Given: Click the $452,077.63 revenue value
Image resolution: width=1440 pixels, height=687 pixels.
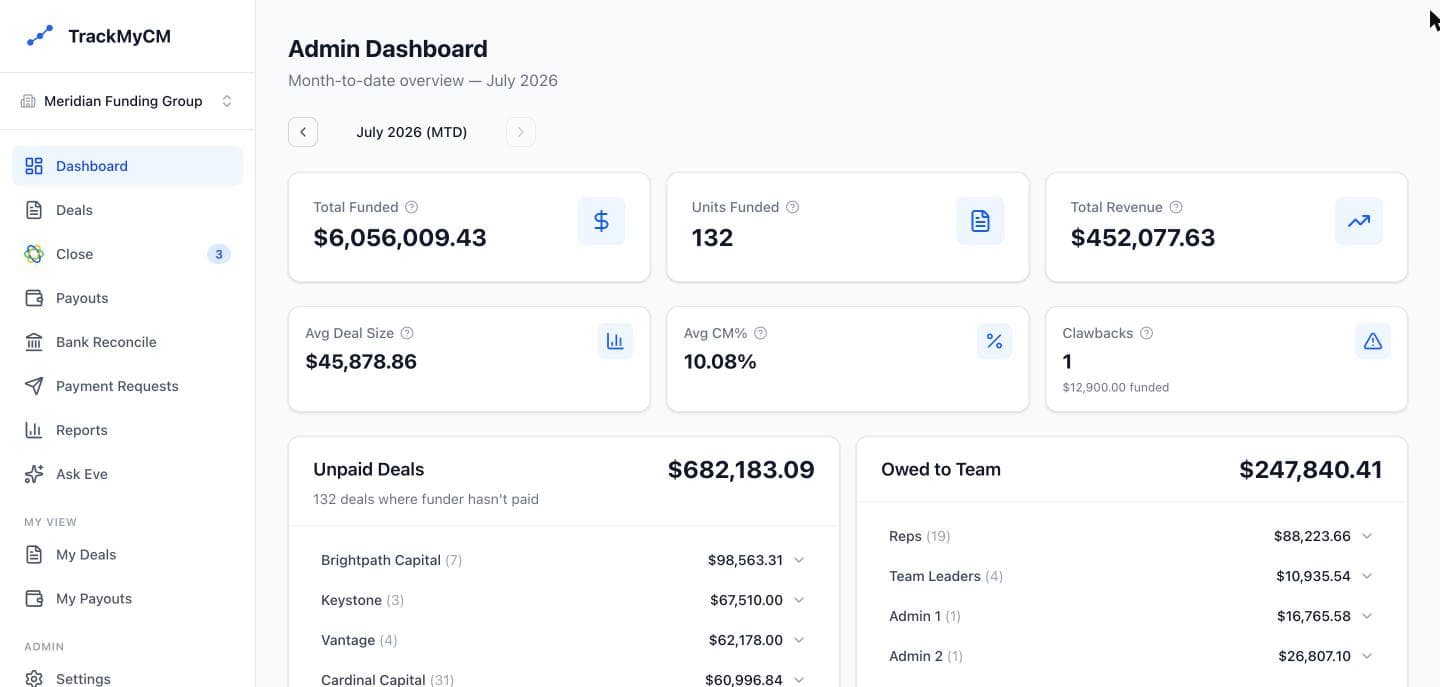Looking at the screenshot, I should coord(1143,238).
